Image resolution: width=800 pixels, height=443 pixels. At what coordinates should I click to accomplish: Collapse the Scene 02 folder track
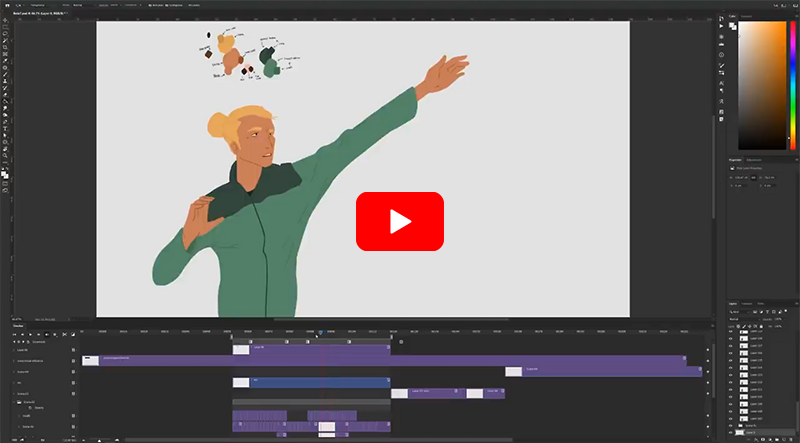[14, 402]
